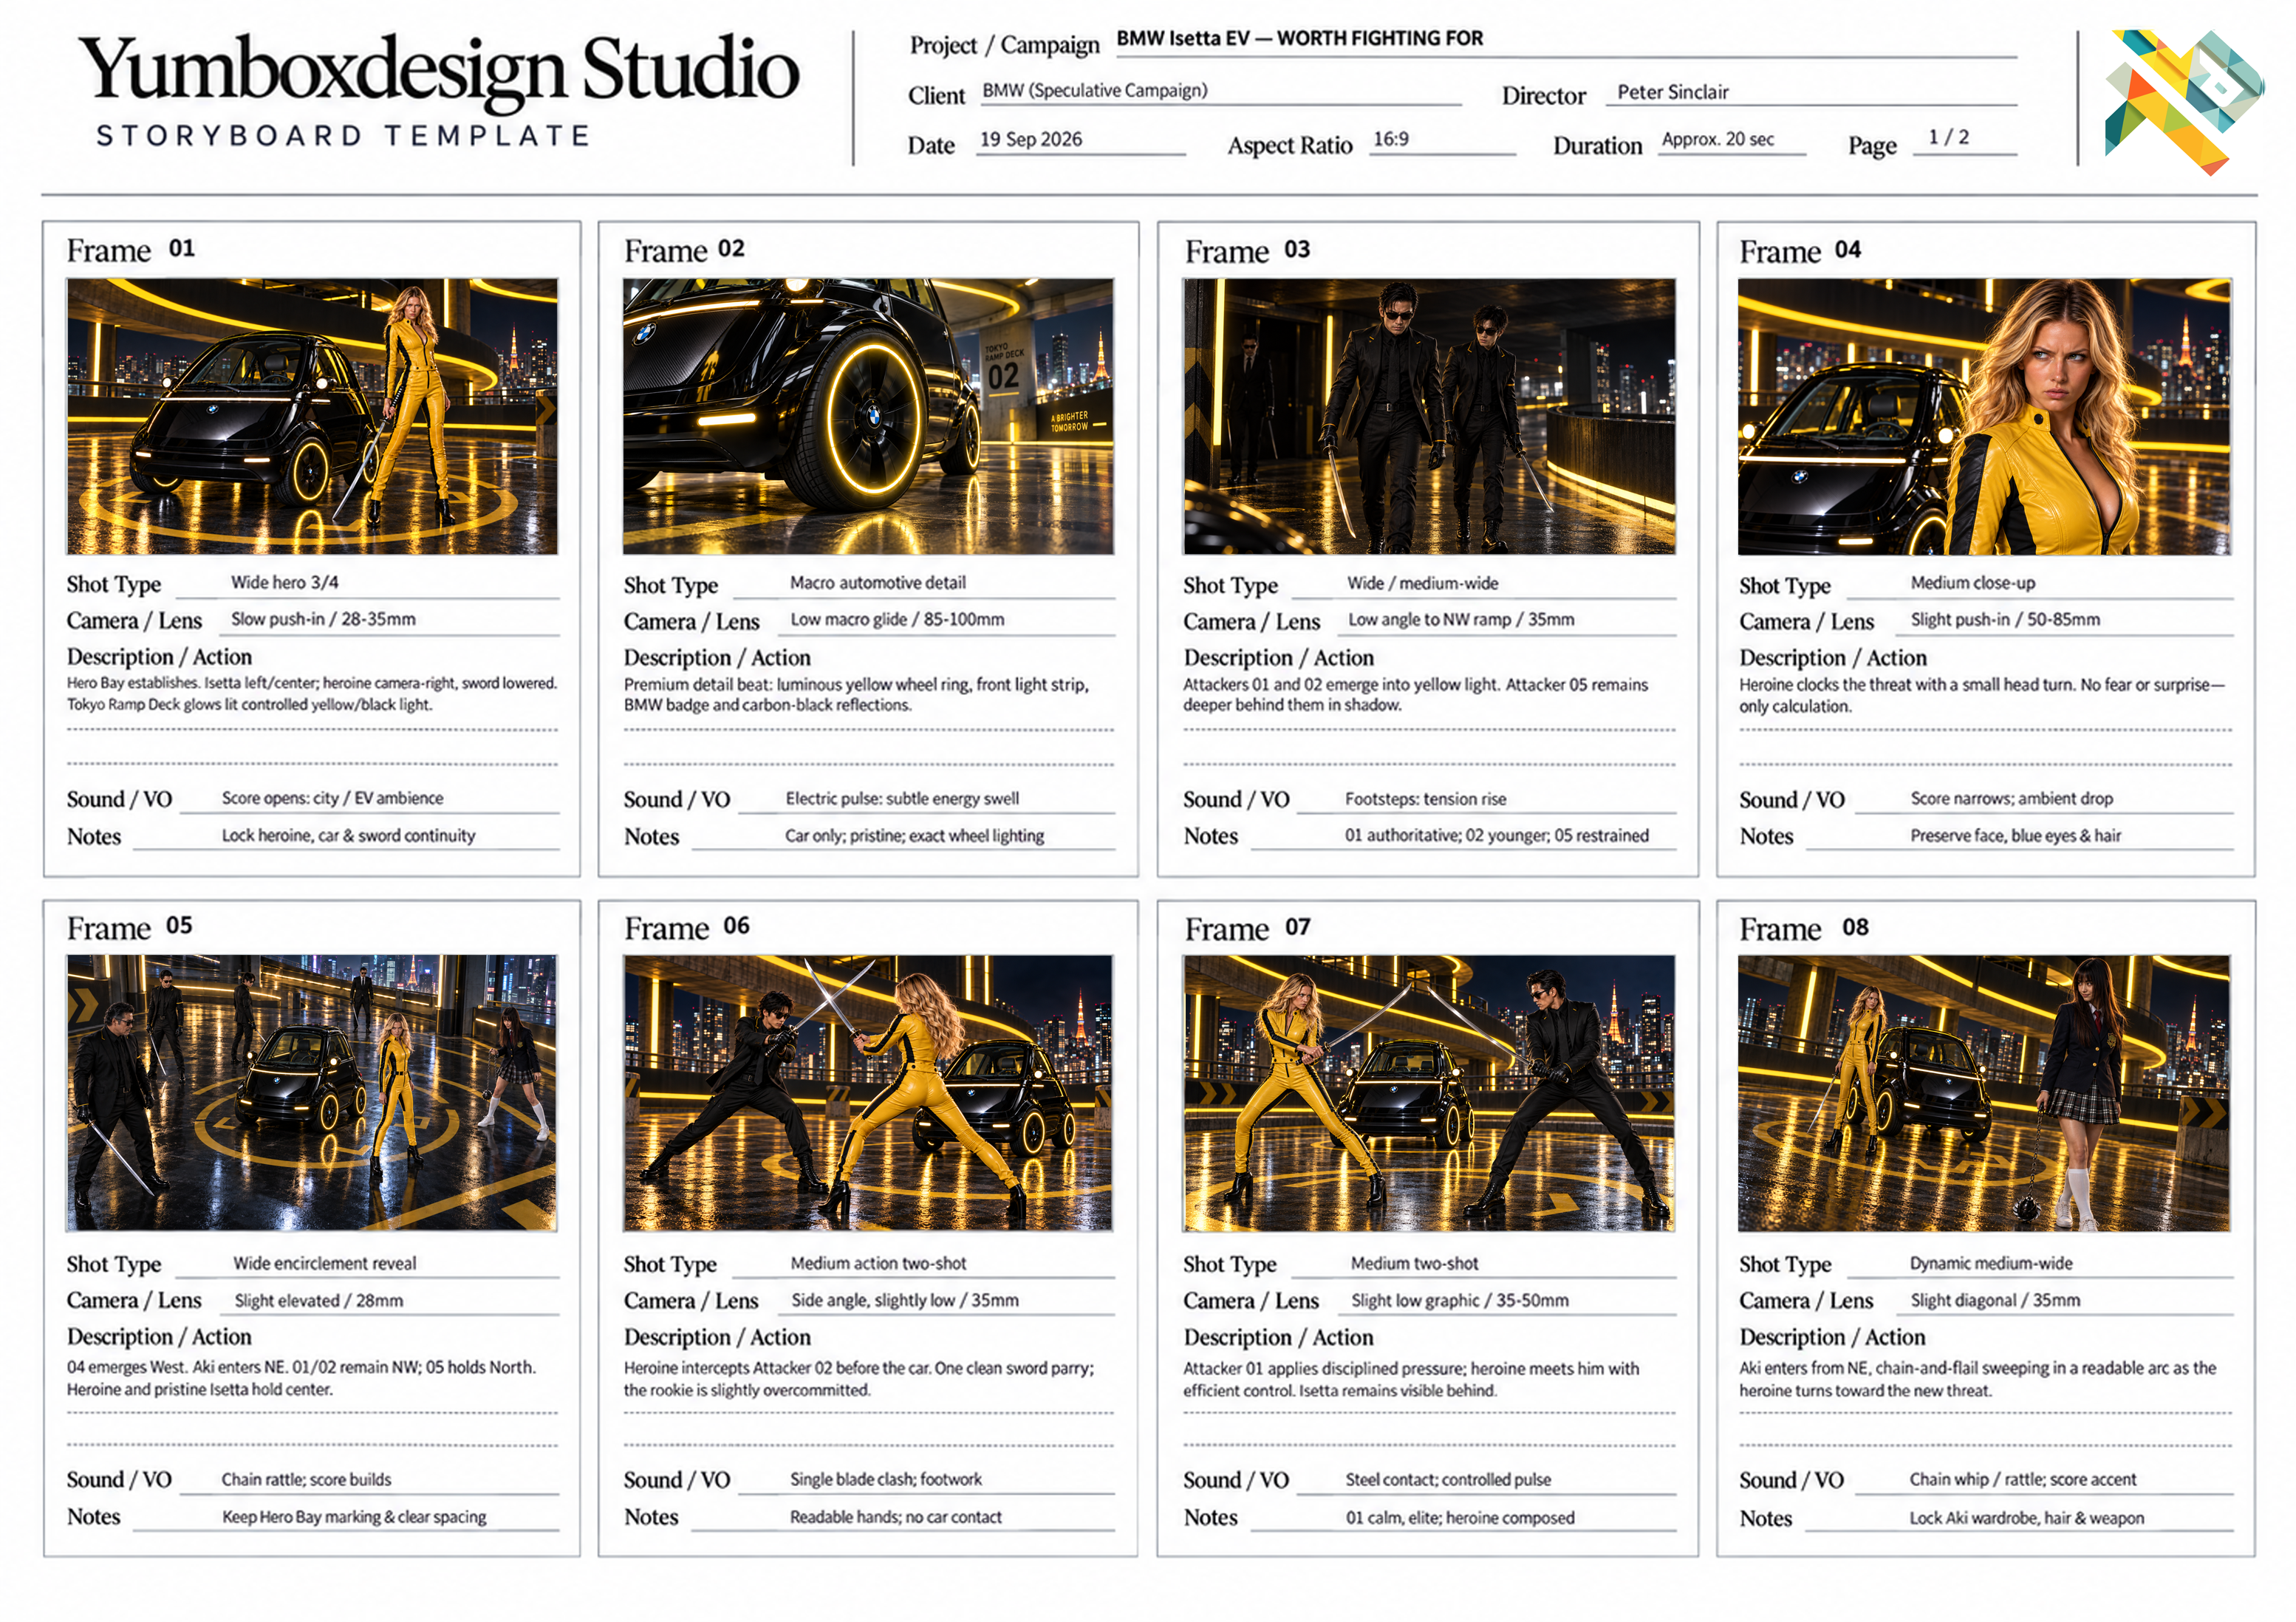Select shot type 'Wide encirclement reveal'
Image resolution: width=2296 pixels, height=1622 pixels.
pos(325,1263)
